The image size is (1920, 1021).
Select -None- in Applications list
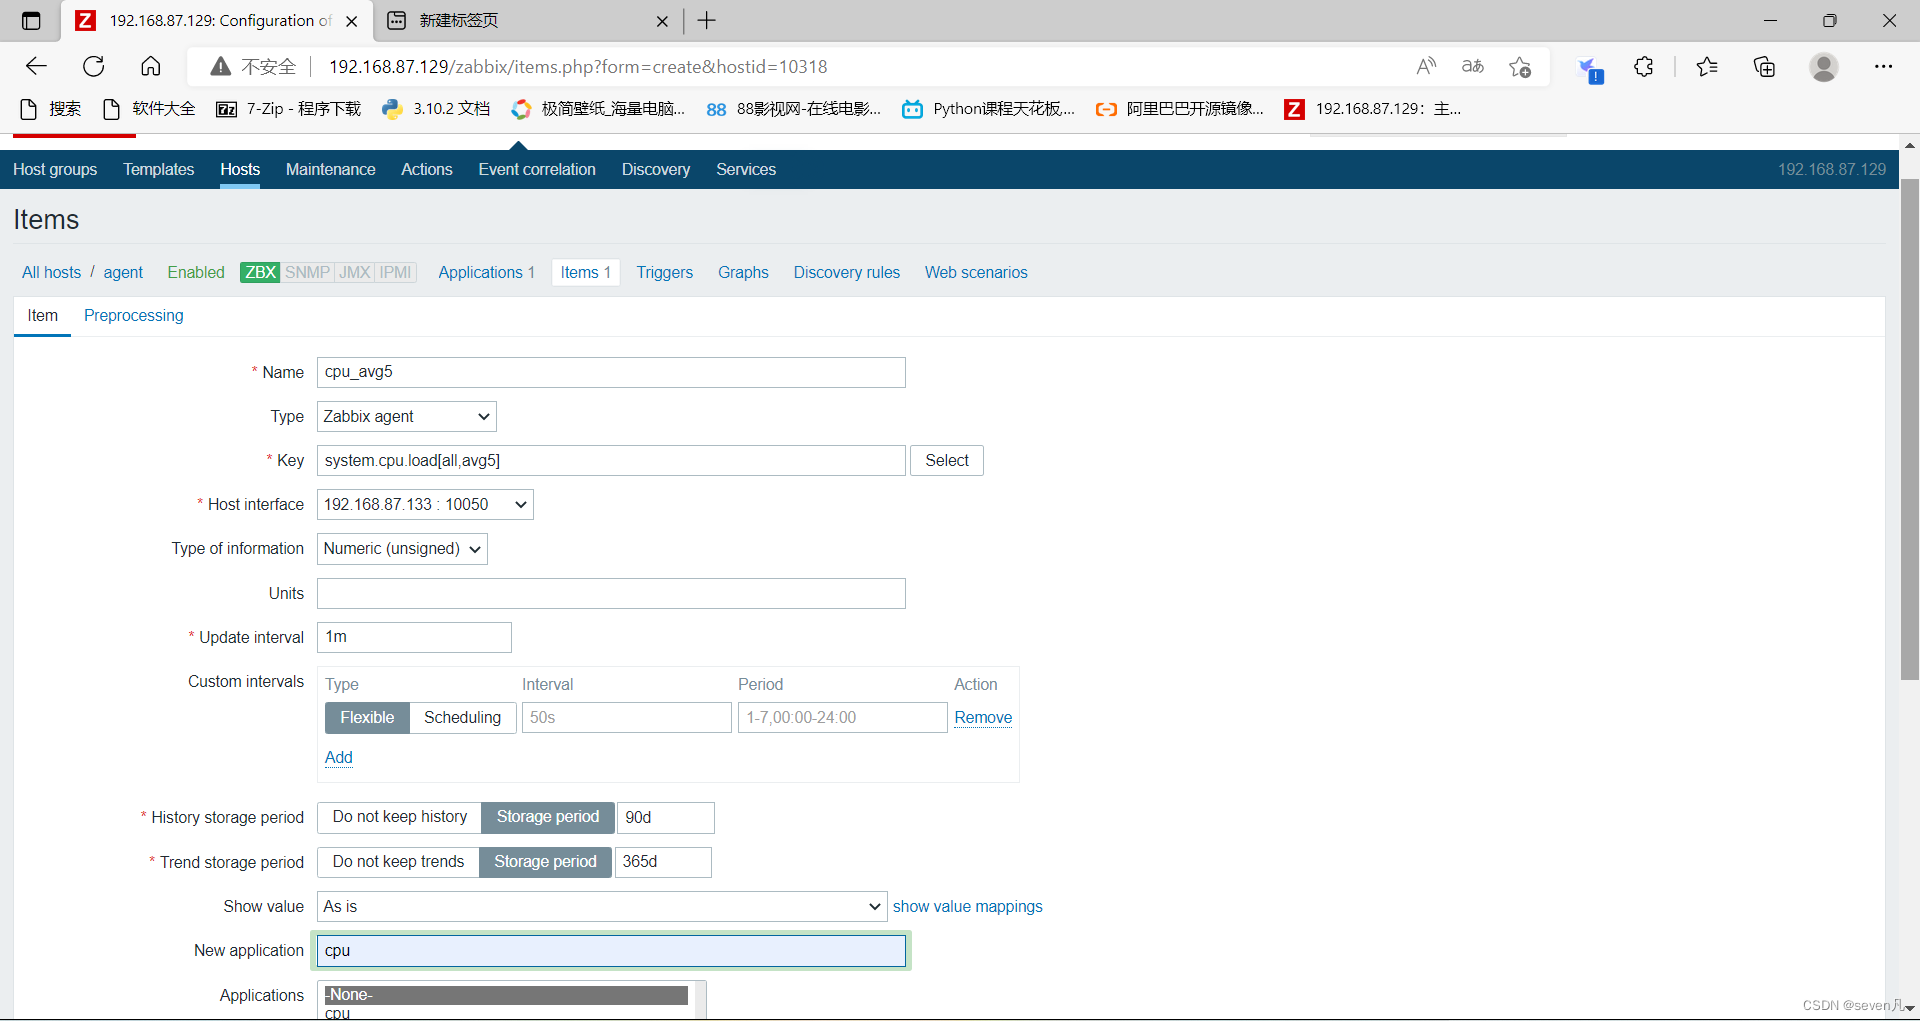pos(506,995)
